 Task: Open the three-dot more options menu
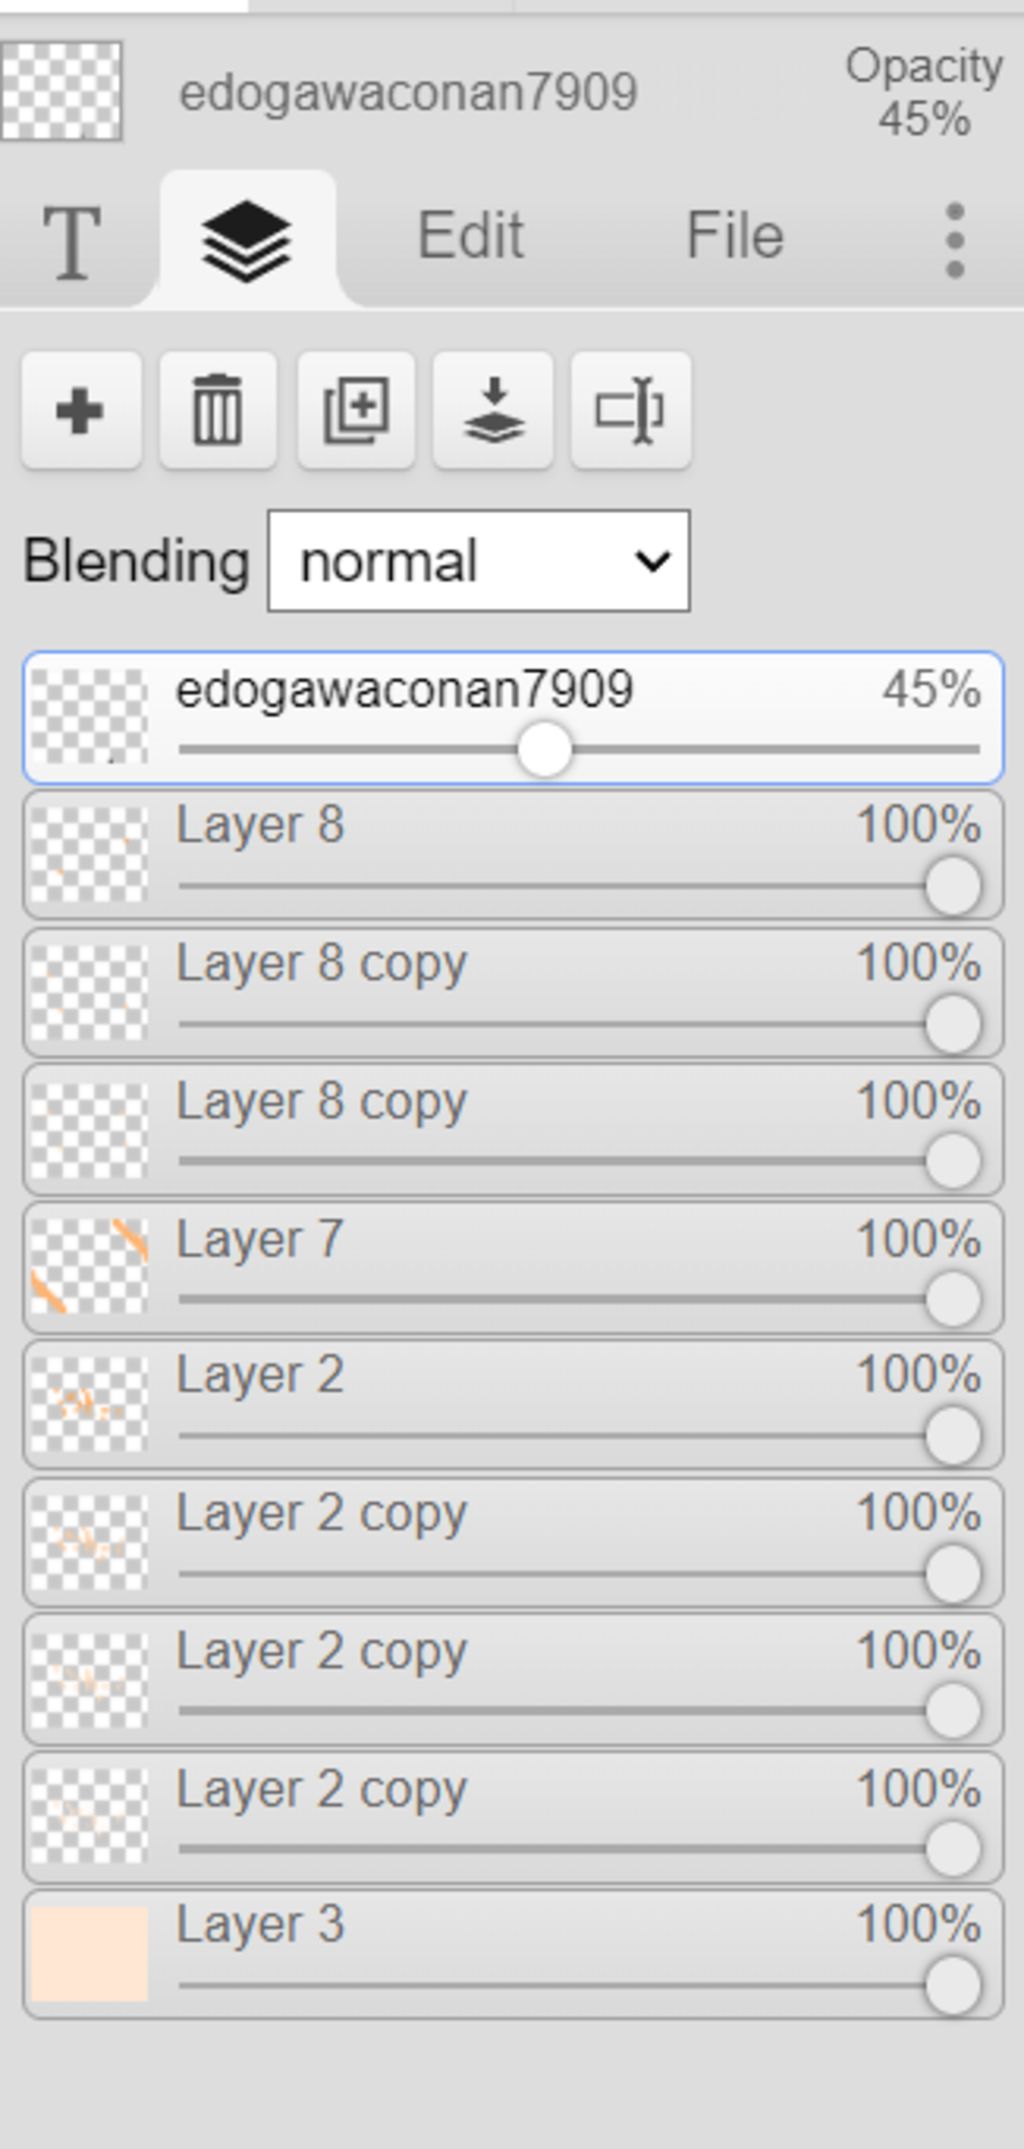click(x=955, y=241)
